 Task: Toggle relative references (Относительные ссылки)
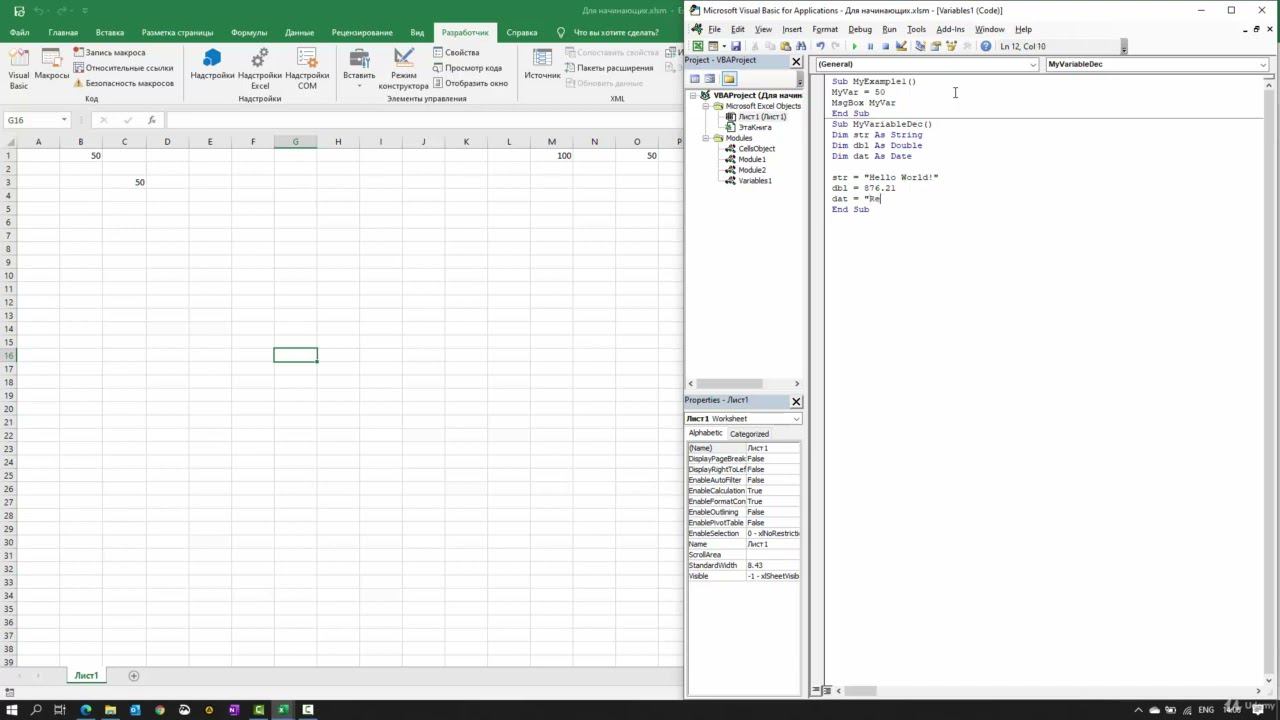123,68
